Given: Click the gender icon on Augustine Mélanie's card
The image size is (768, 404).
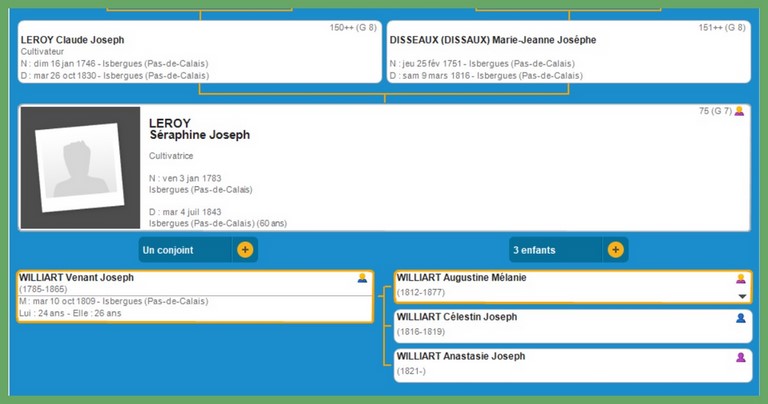Looking at the screenshot, I should point(741,279).
